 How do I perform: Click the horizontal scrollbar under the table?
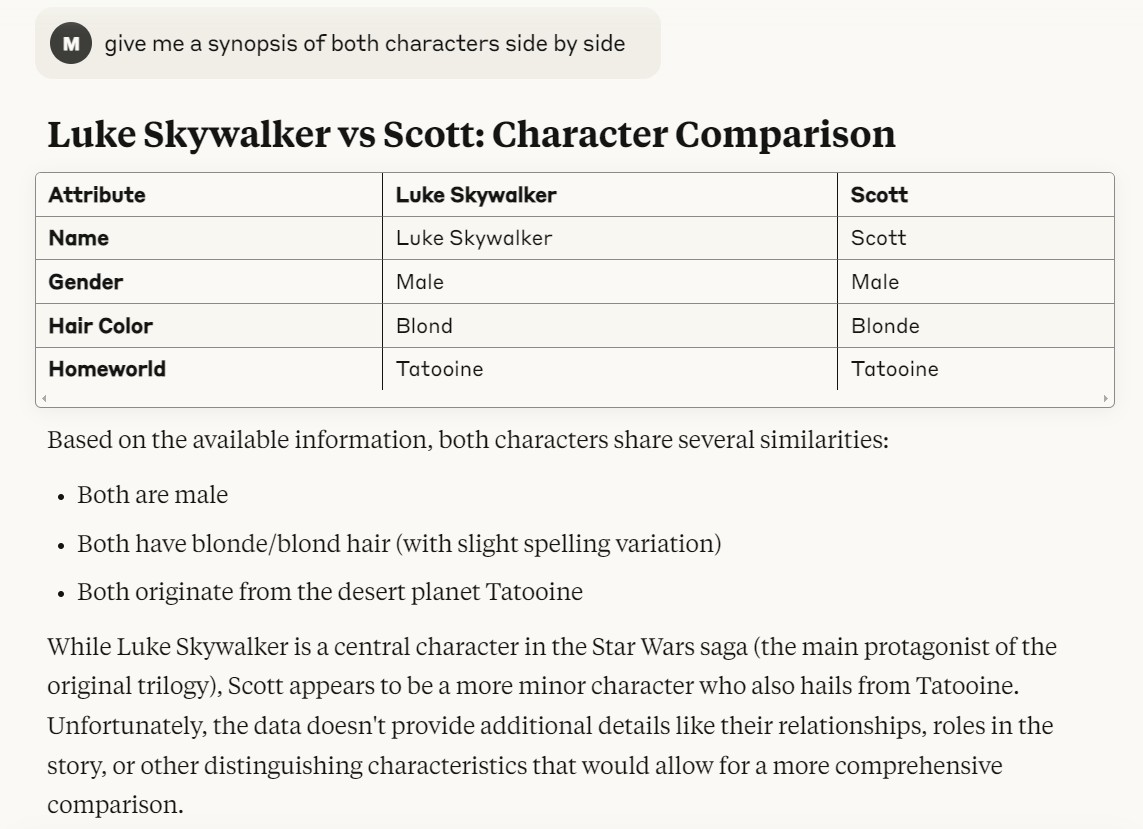pos(574,398)
